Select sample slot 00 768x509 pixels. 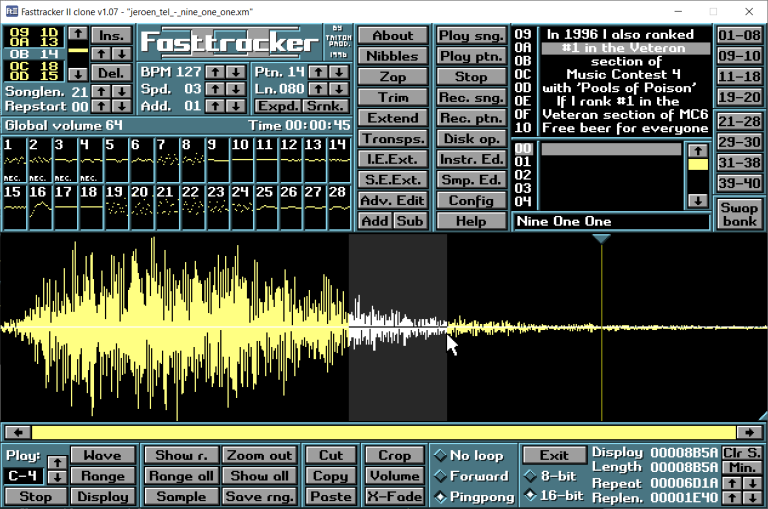tap(611, 148)
